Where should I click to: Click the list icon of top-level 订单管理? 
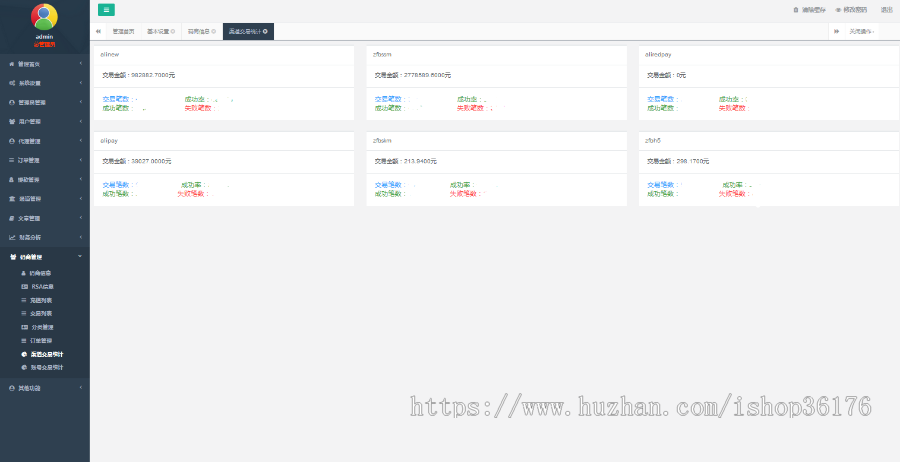point(11,160)
